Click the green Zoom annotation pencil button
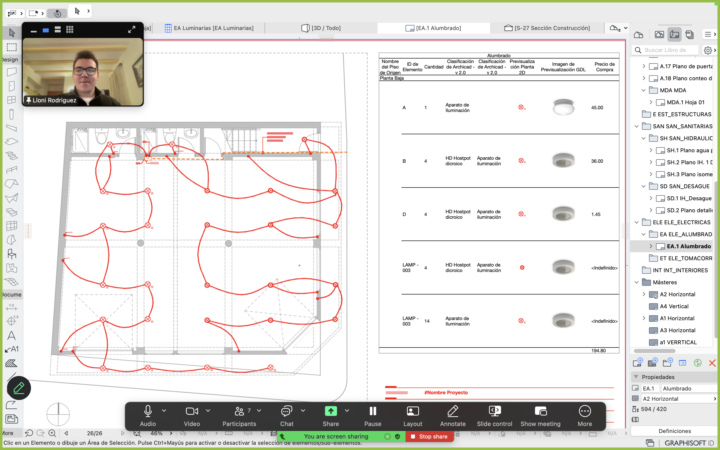This screenshot has width=720, height=450. coord(19,388)
